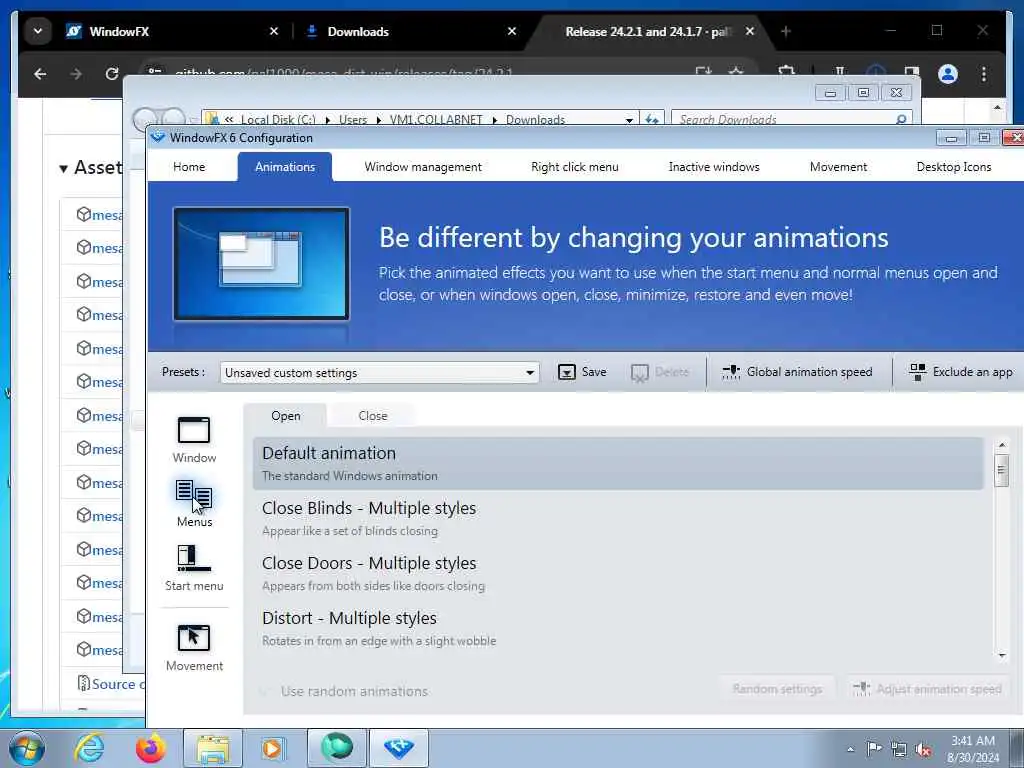Pick Distort - Multiple styles animation
The height and width of the screenshot is (768, 1024).
[618, 628]
